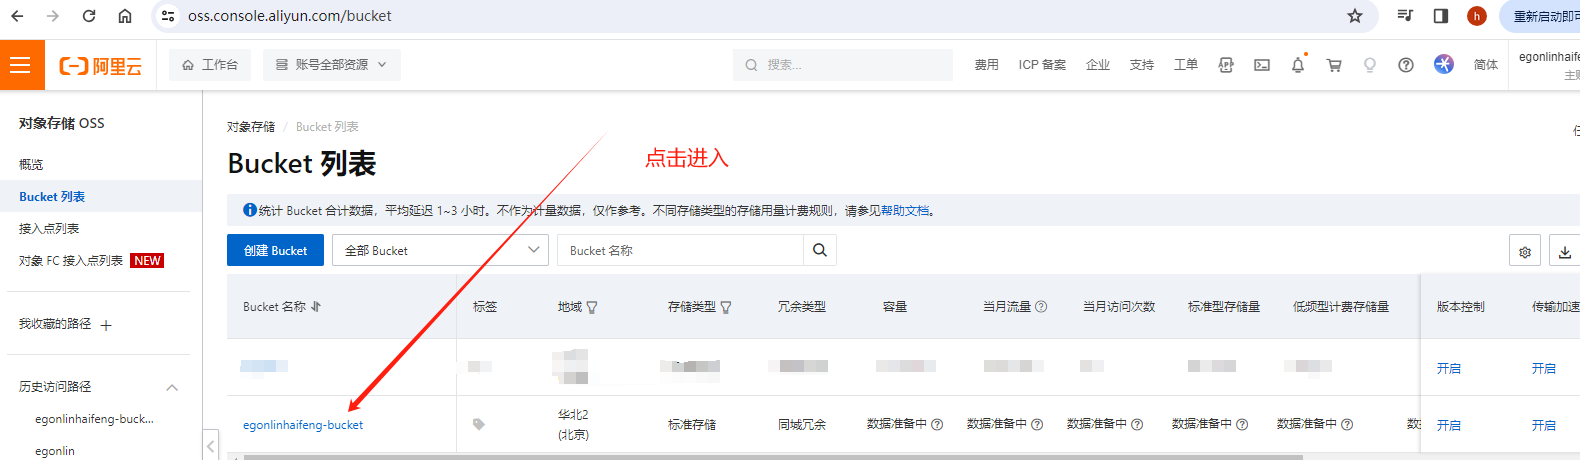Open the help question mark icon

click(x=1406, y=65)
